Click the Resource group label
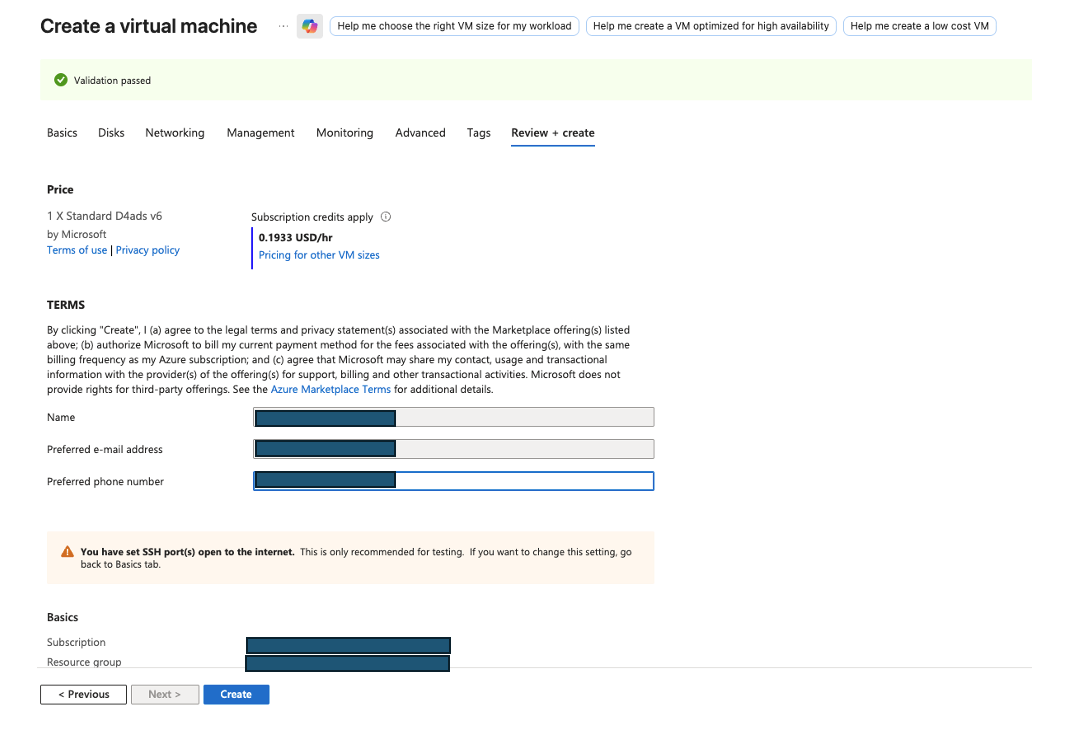Viewport: 1075px width, 732px height. point(84,662)
